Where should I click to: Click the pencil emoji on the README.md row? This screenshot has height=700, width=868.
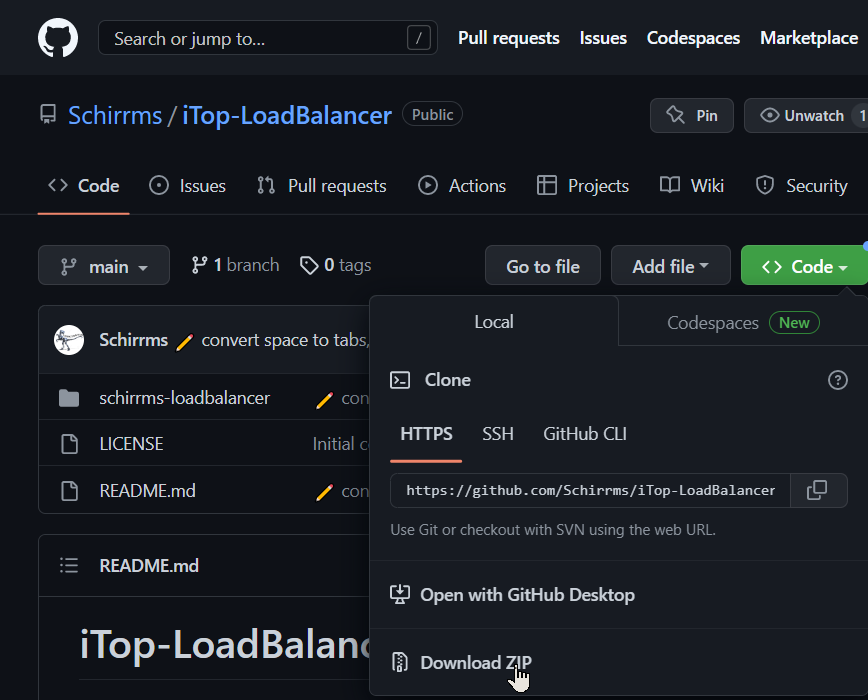324,492
